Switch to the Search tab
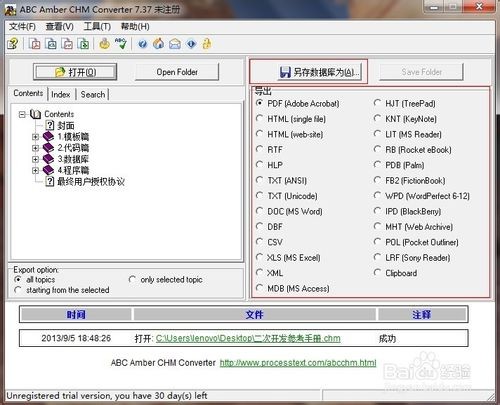 point(93,94)
